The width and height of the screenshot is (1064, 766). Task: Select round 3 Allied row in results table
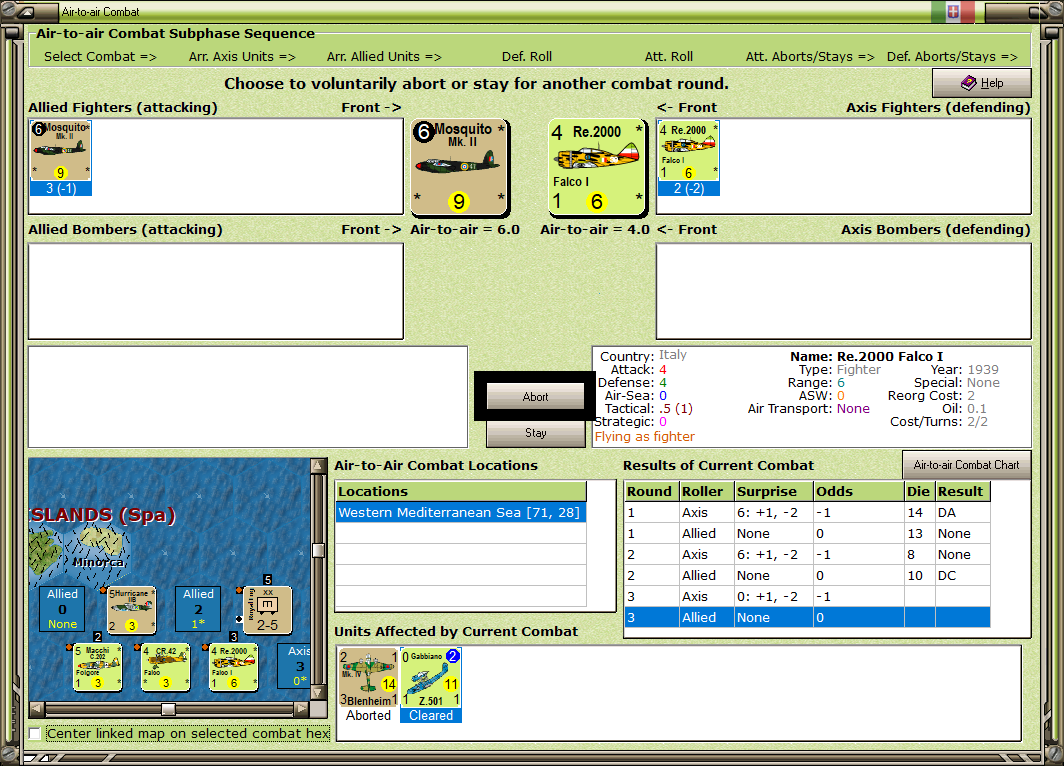tap(808, 617)
